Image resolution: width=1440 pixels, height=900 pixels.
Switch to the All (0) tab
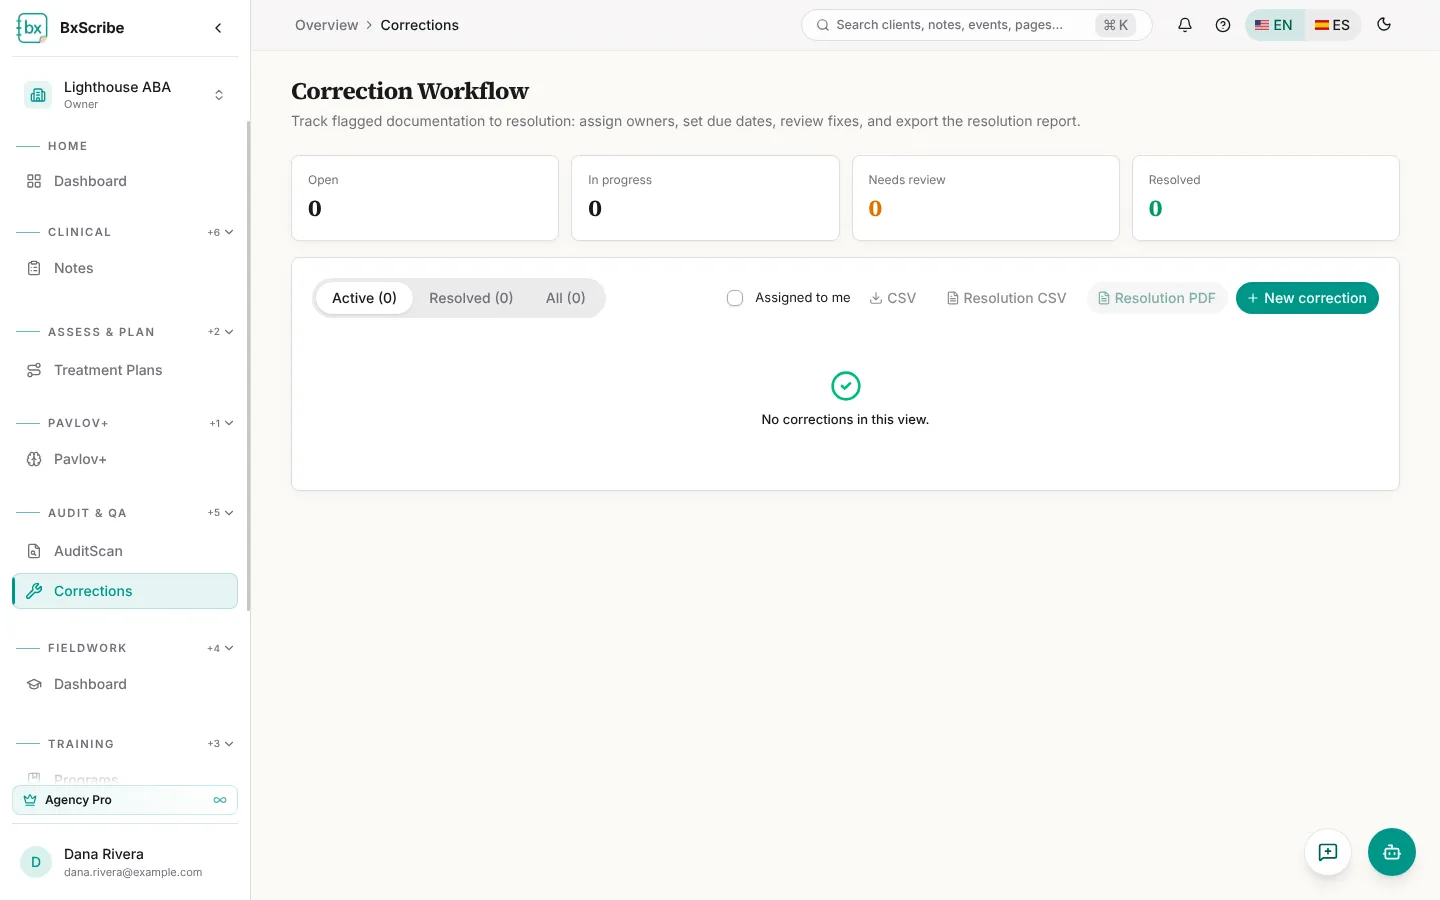coord(566,298)
